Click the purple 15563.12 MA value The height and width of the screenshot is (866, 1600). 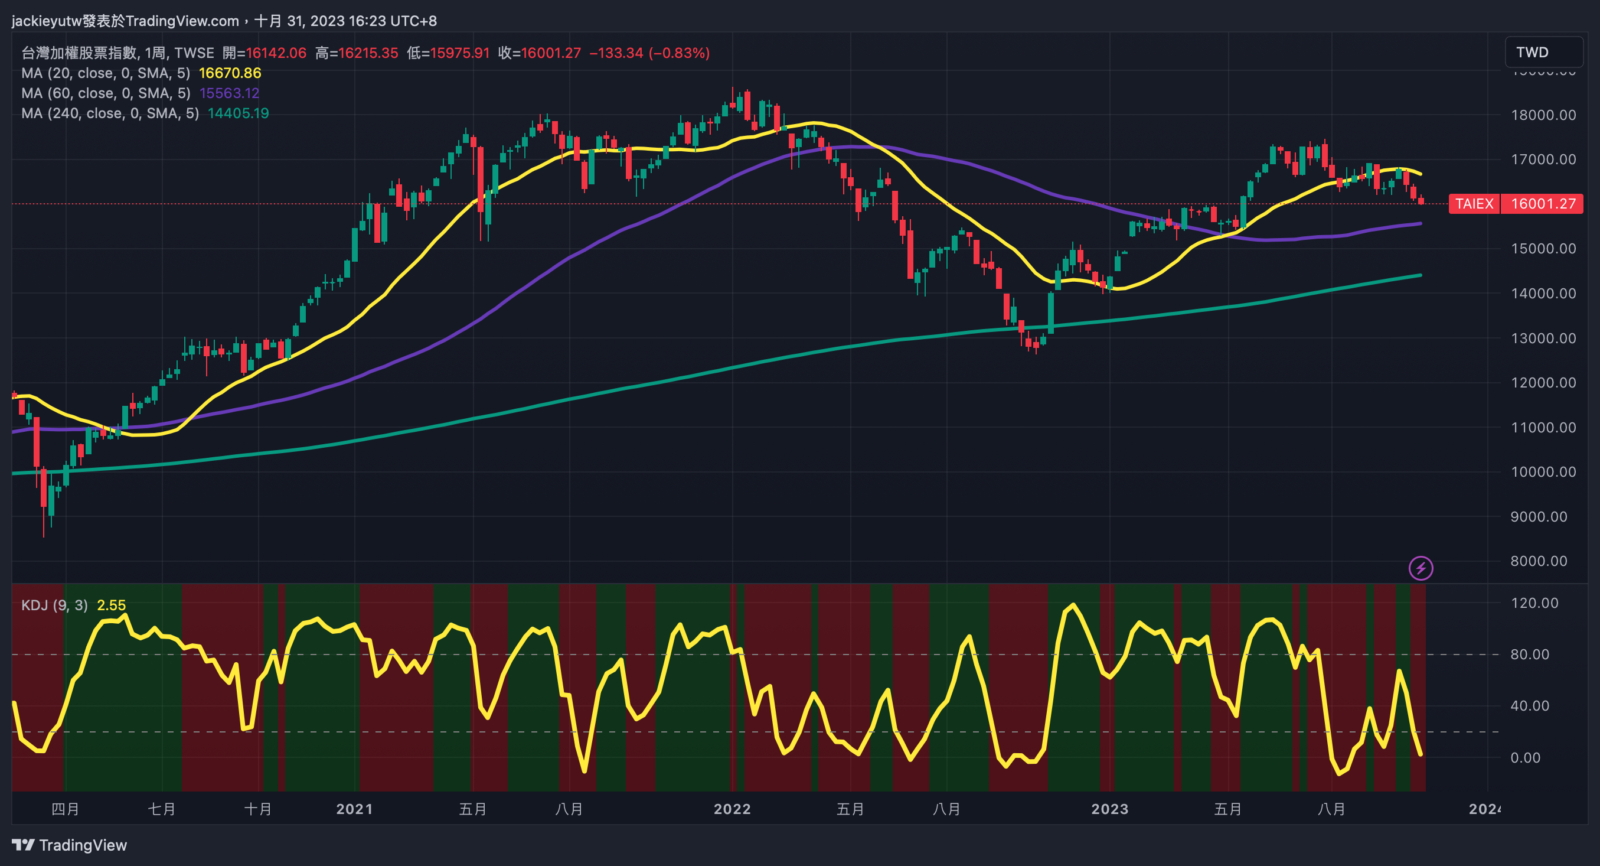[x=229, y=93]
